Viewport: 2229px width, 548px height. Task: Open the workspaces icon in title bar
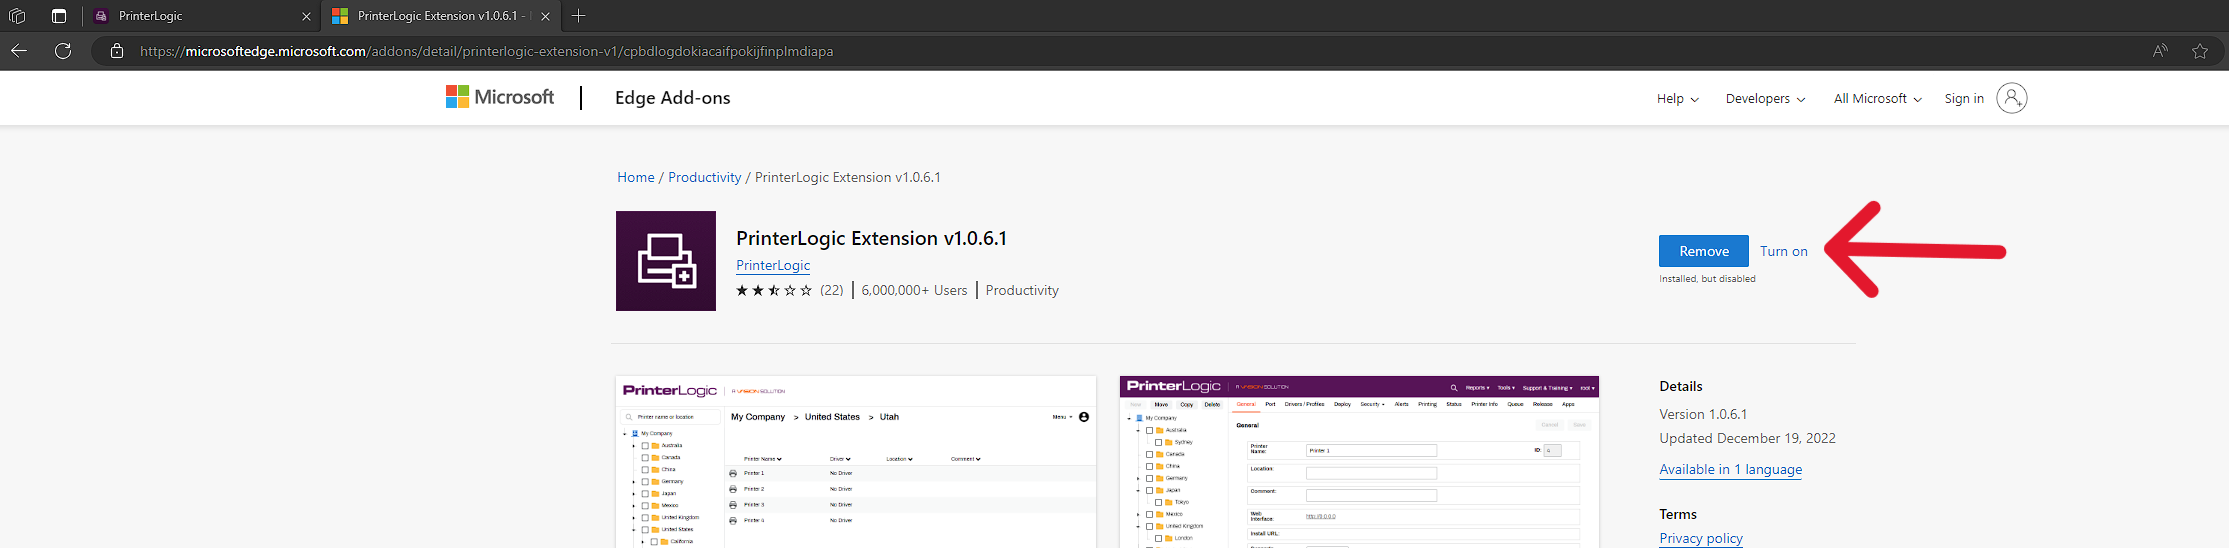(17, 16)
